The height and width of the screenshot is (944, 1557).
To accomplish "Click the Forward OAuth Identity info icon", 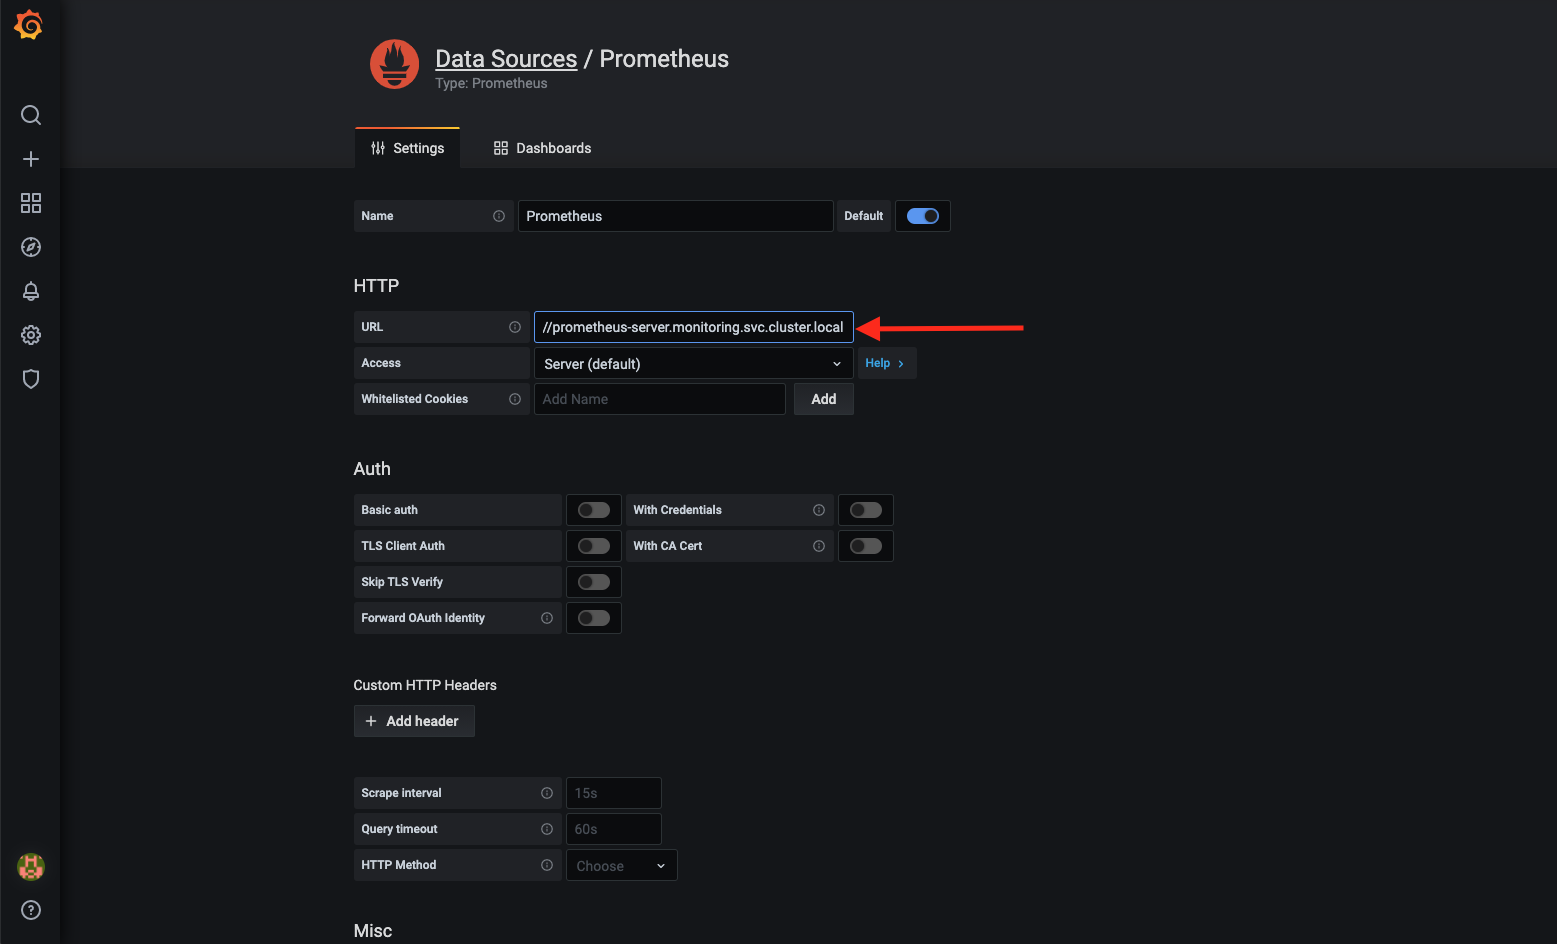I will [547, 618].
